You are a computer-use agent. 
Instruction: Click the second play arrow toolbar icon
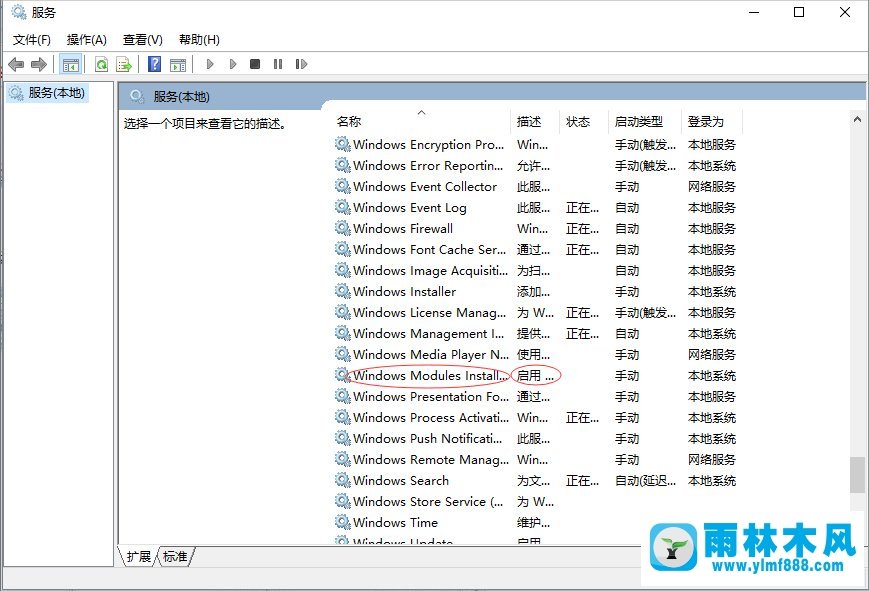(233, 64)
